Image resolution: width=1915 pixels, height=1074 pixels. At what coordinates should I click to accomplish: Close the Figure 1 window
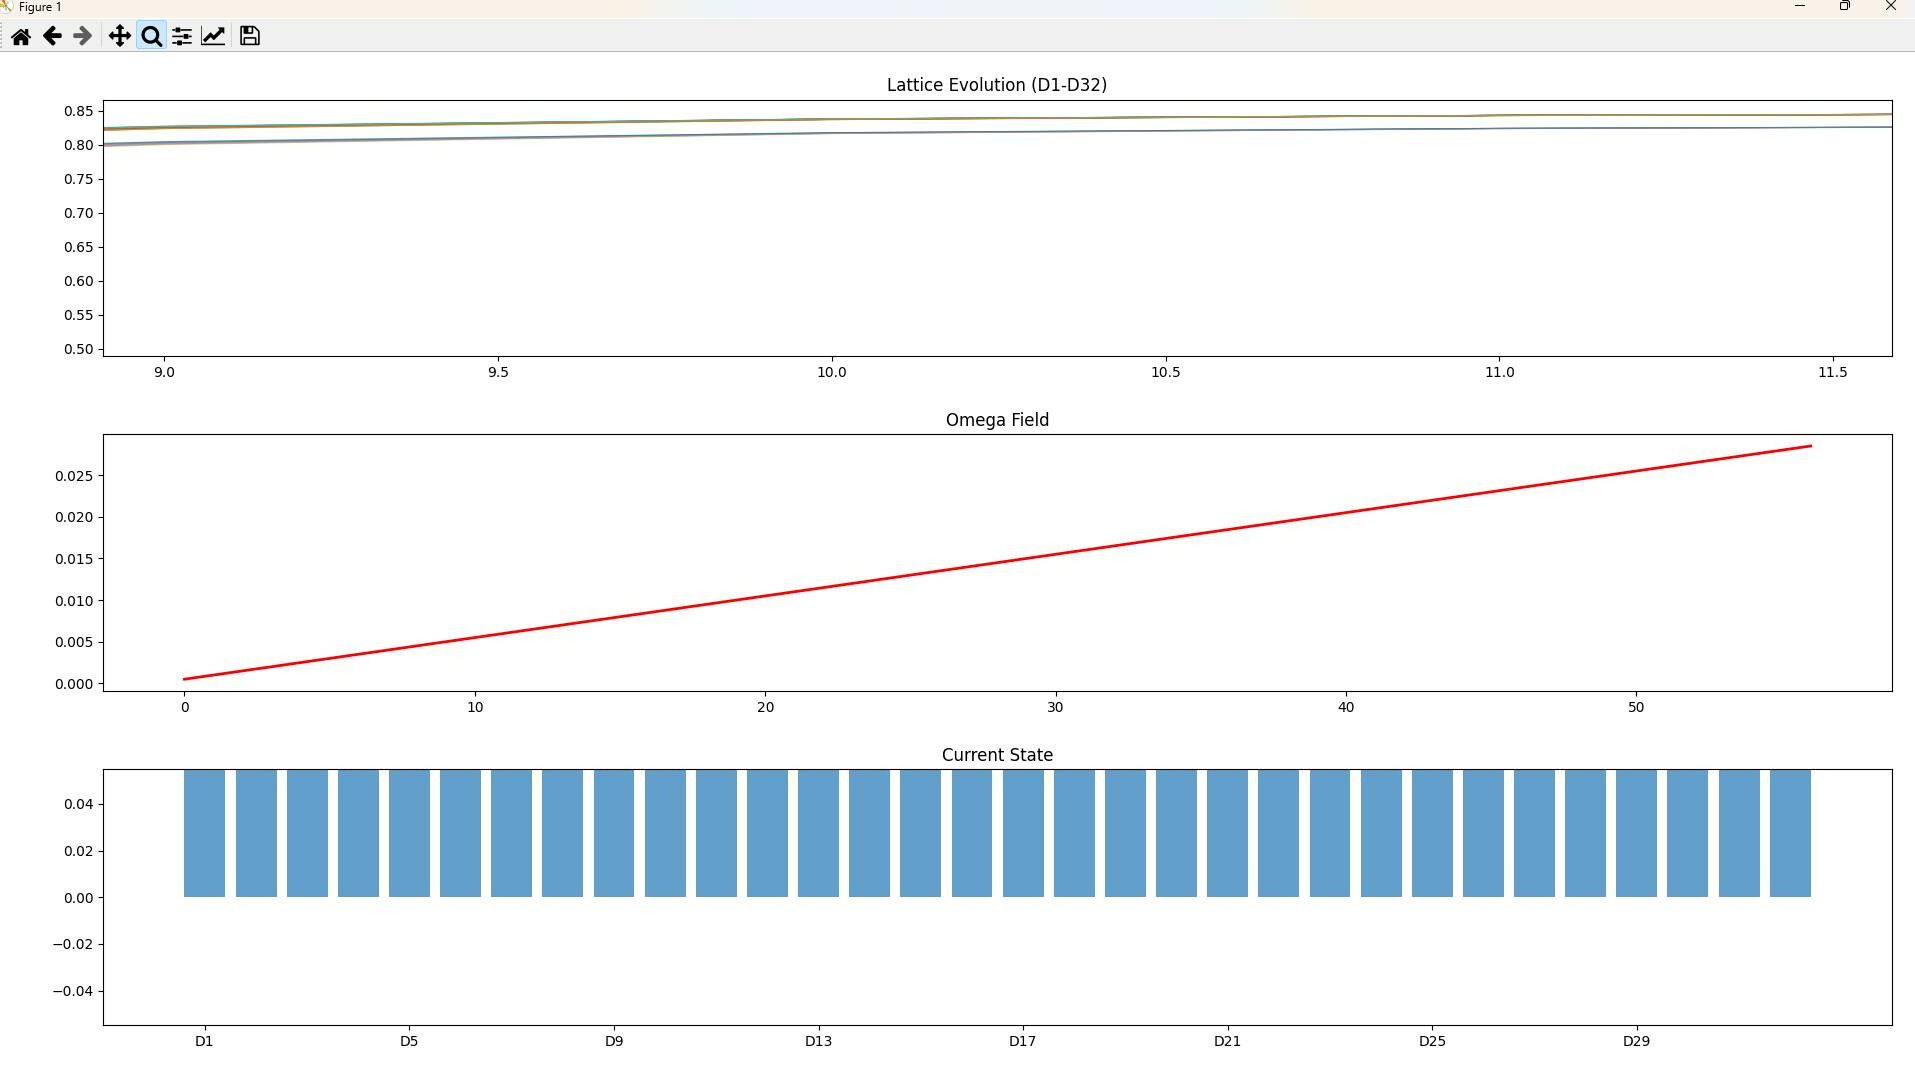1890,6
